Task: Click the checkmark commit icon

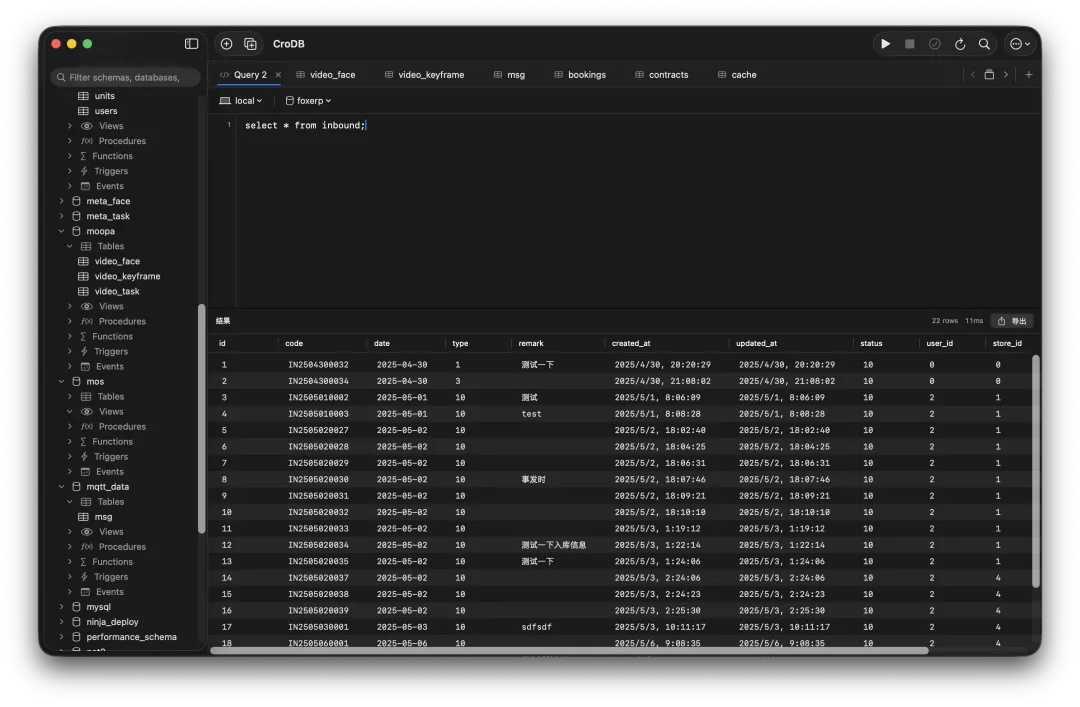Action: pyautogui.click(x=935, y=43)
